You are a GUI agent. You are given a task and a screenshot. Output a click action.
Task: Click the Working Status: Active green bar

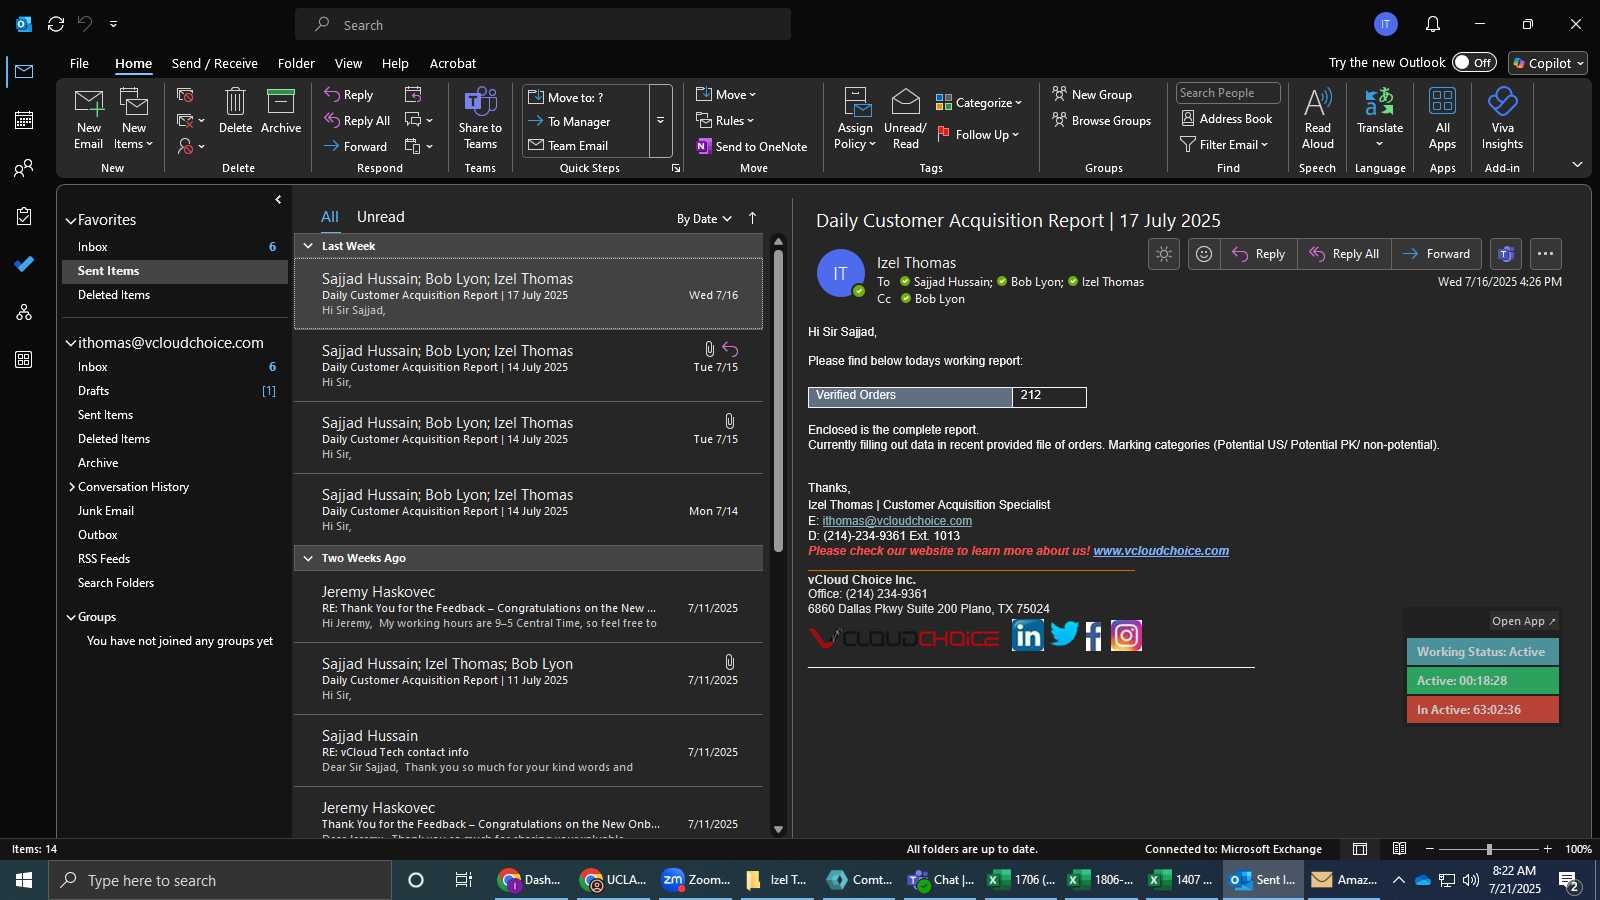[1482, 652]
